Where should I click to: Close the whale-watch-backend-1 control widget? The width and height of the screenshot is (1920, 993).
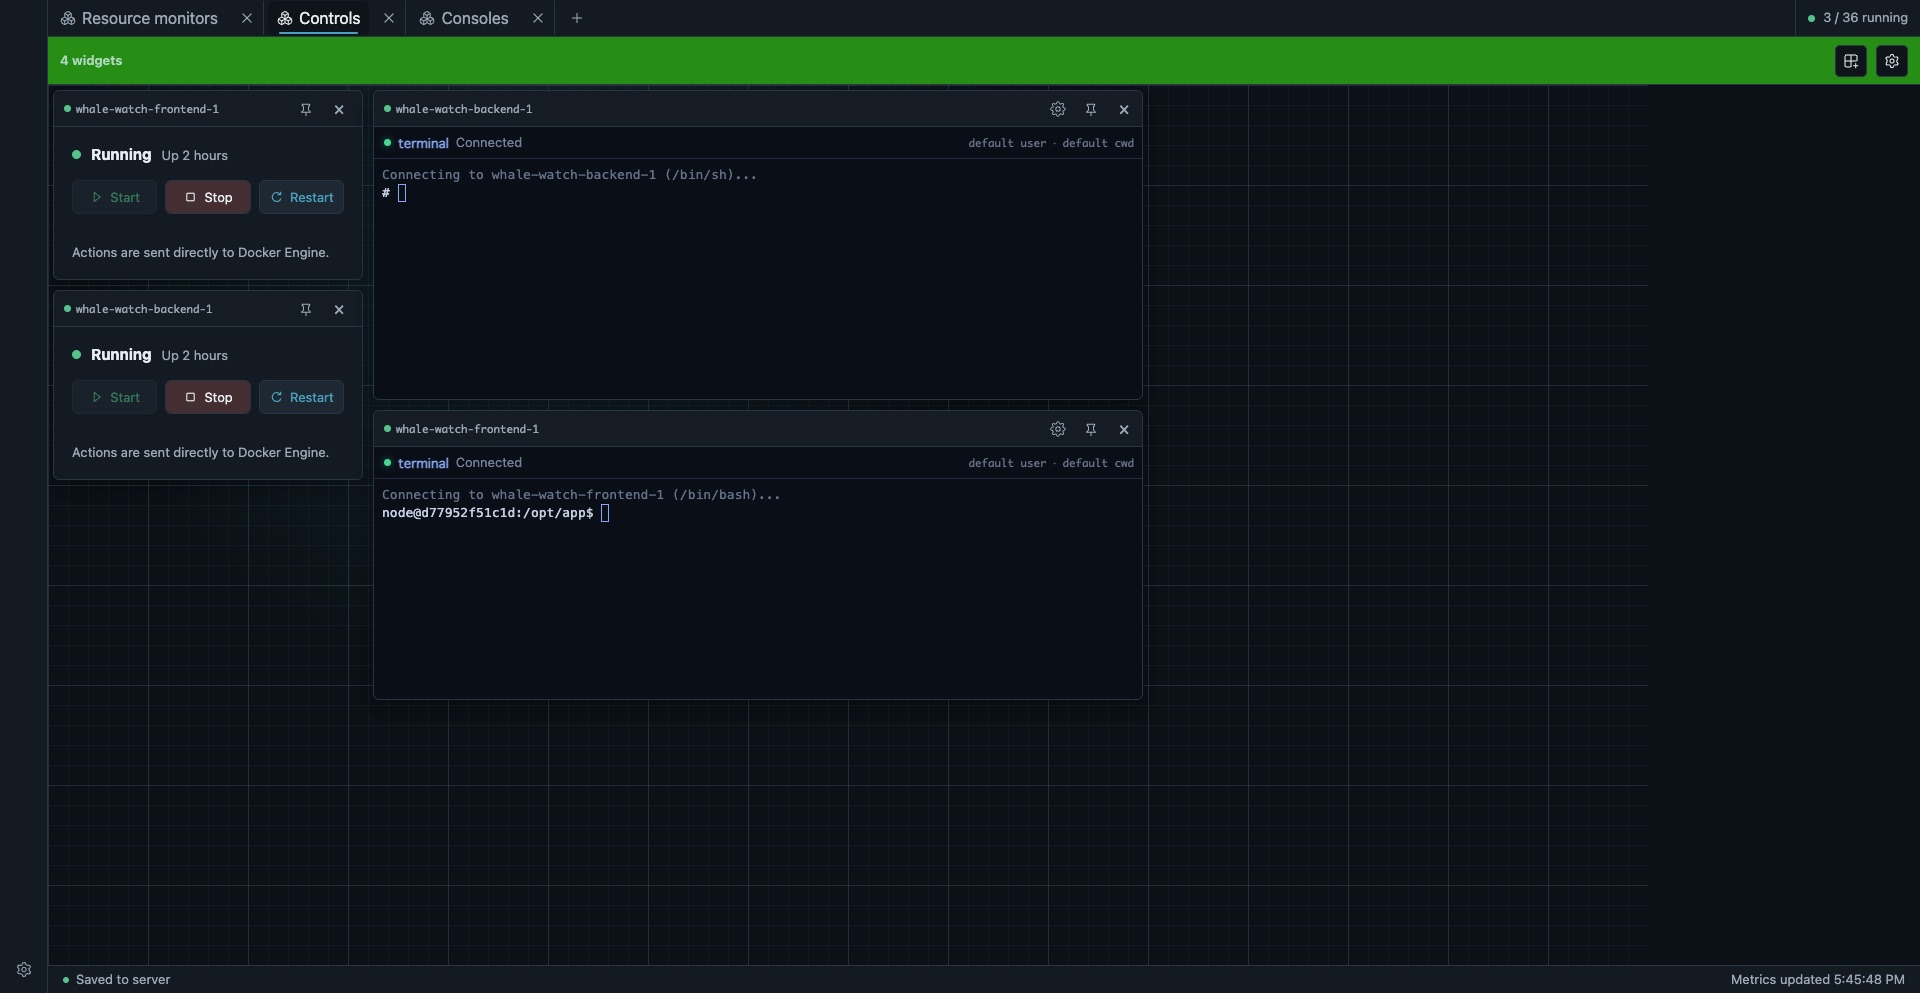click(x=339, y=309)
